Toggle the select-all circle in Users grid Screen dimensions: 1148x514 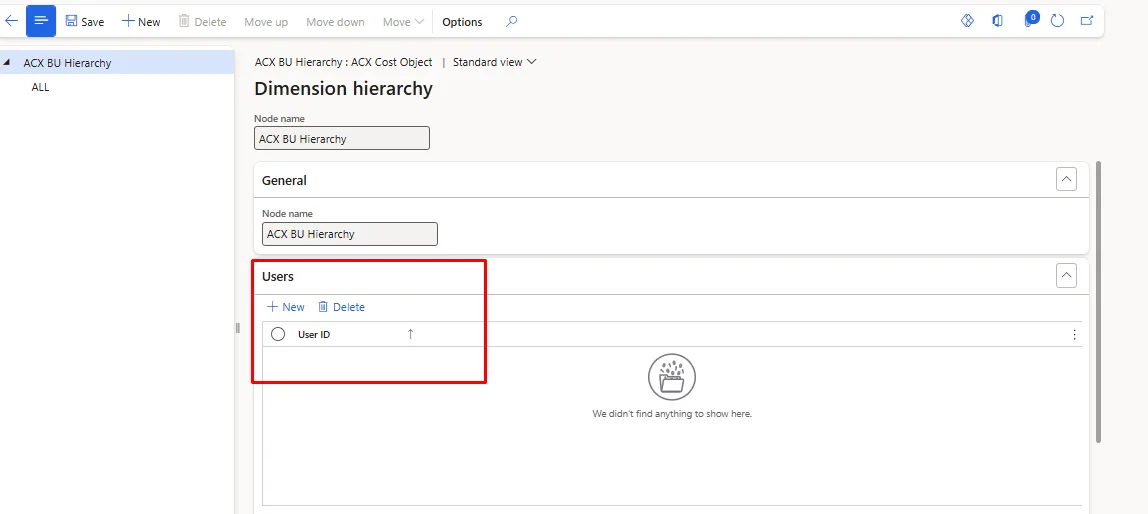coord(277,335)
